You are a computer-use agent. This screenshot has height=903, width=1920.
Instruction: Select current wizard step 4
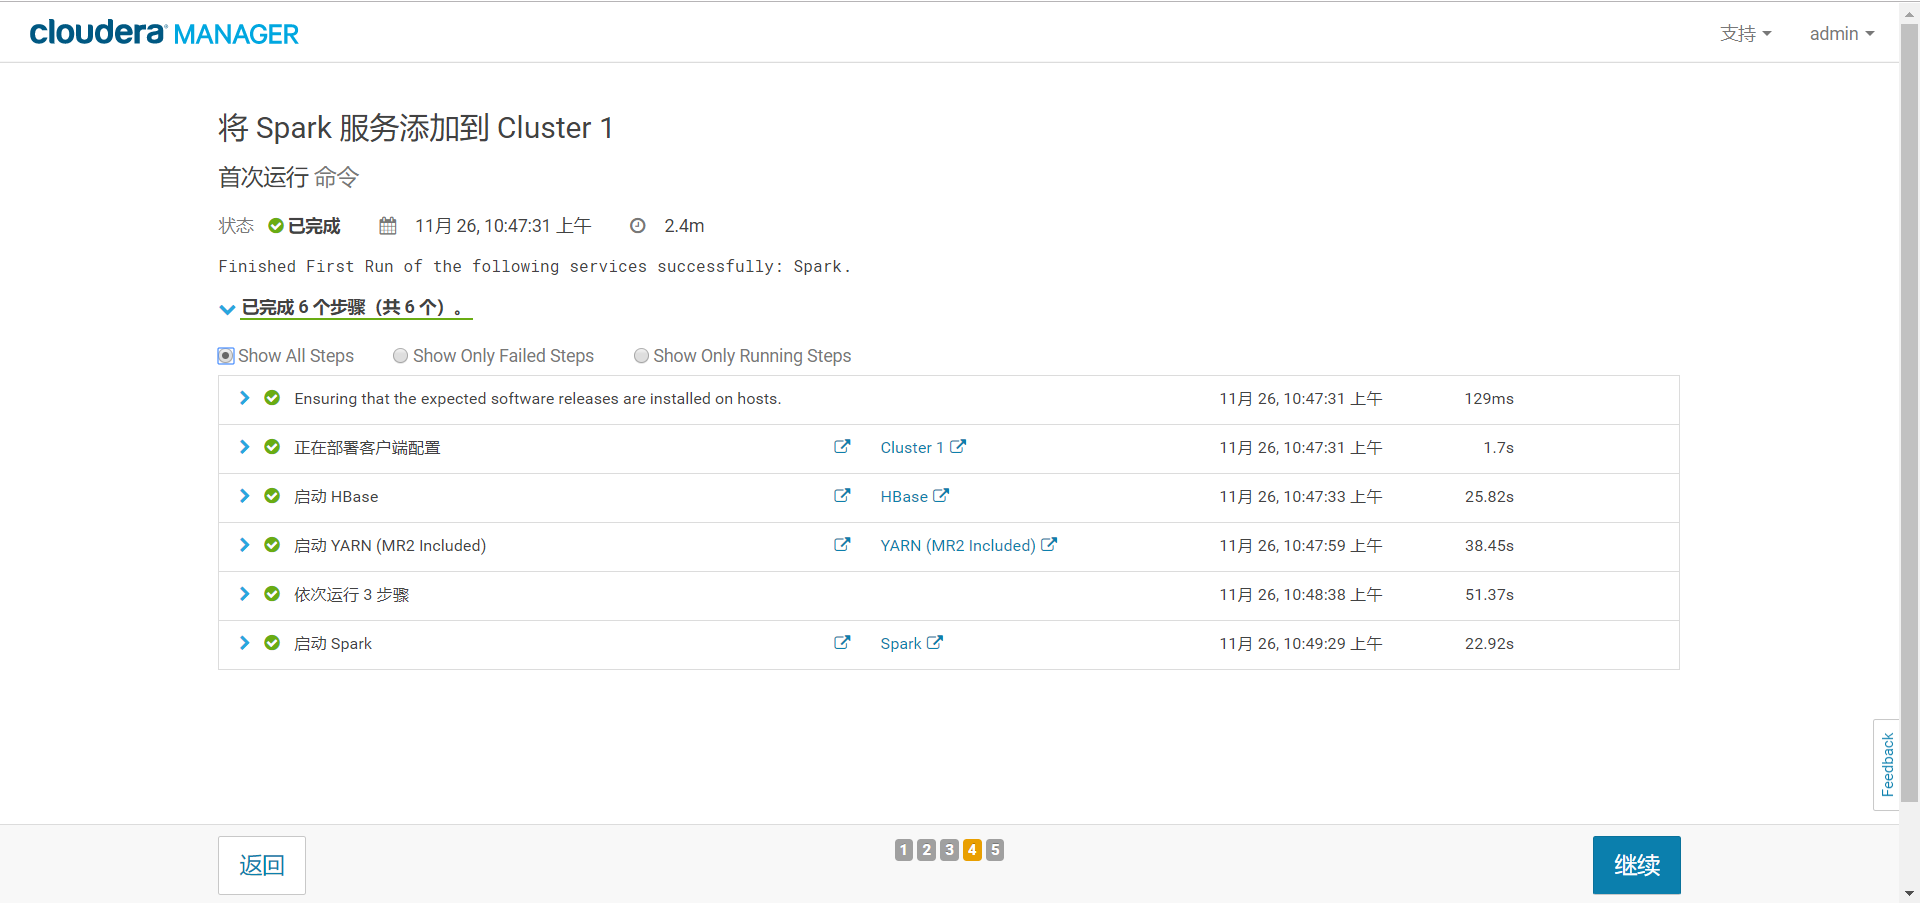tap(972, 850)
